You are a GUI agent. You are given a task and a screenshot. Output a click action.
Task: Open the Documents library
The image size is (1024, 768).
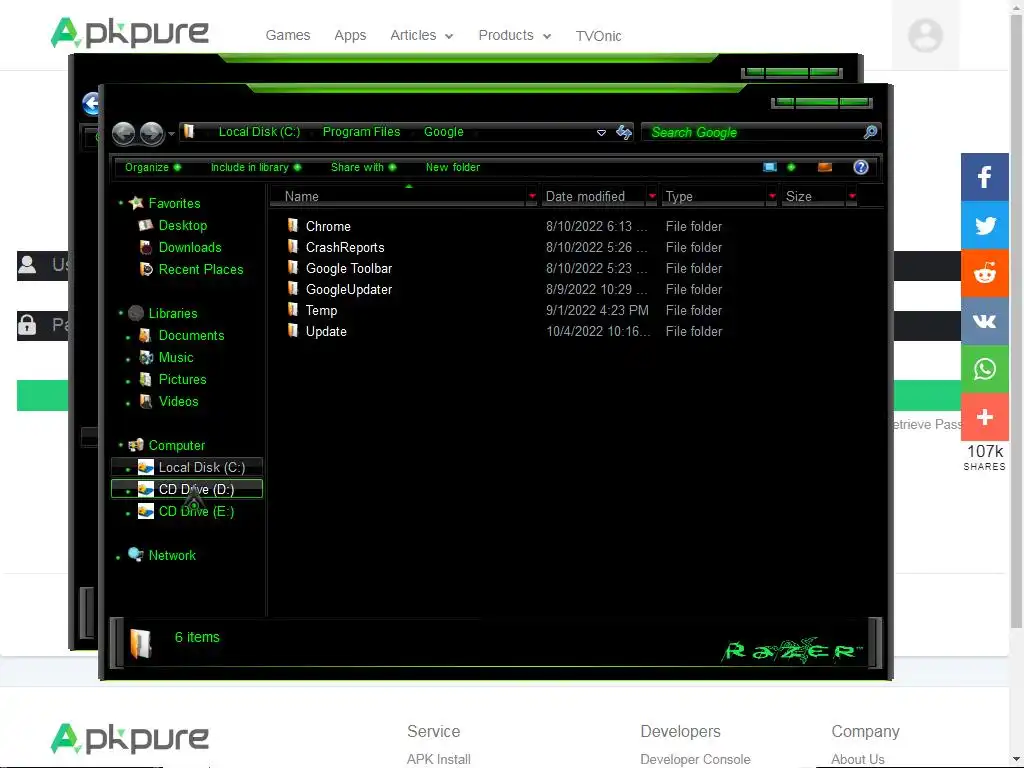coord(191,336)
